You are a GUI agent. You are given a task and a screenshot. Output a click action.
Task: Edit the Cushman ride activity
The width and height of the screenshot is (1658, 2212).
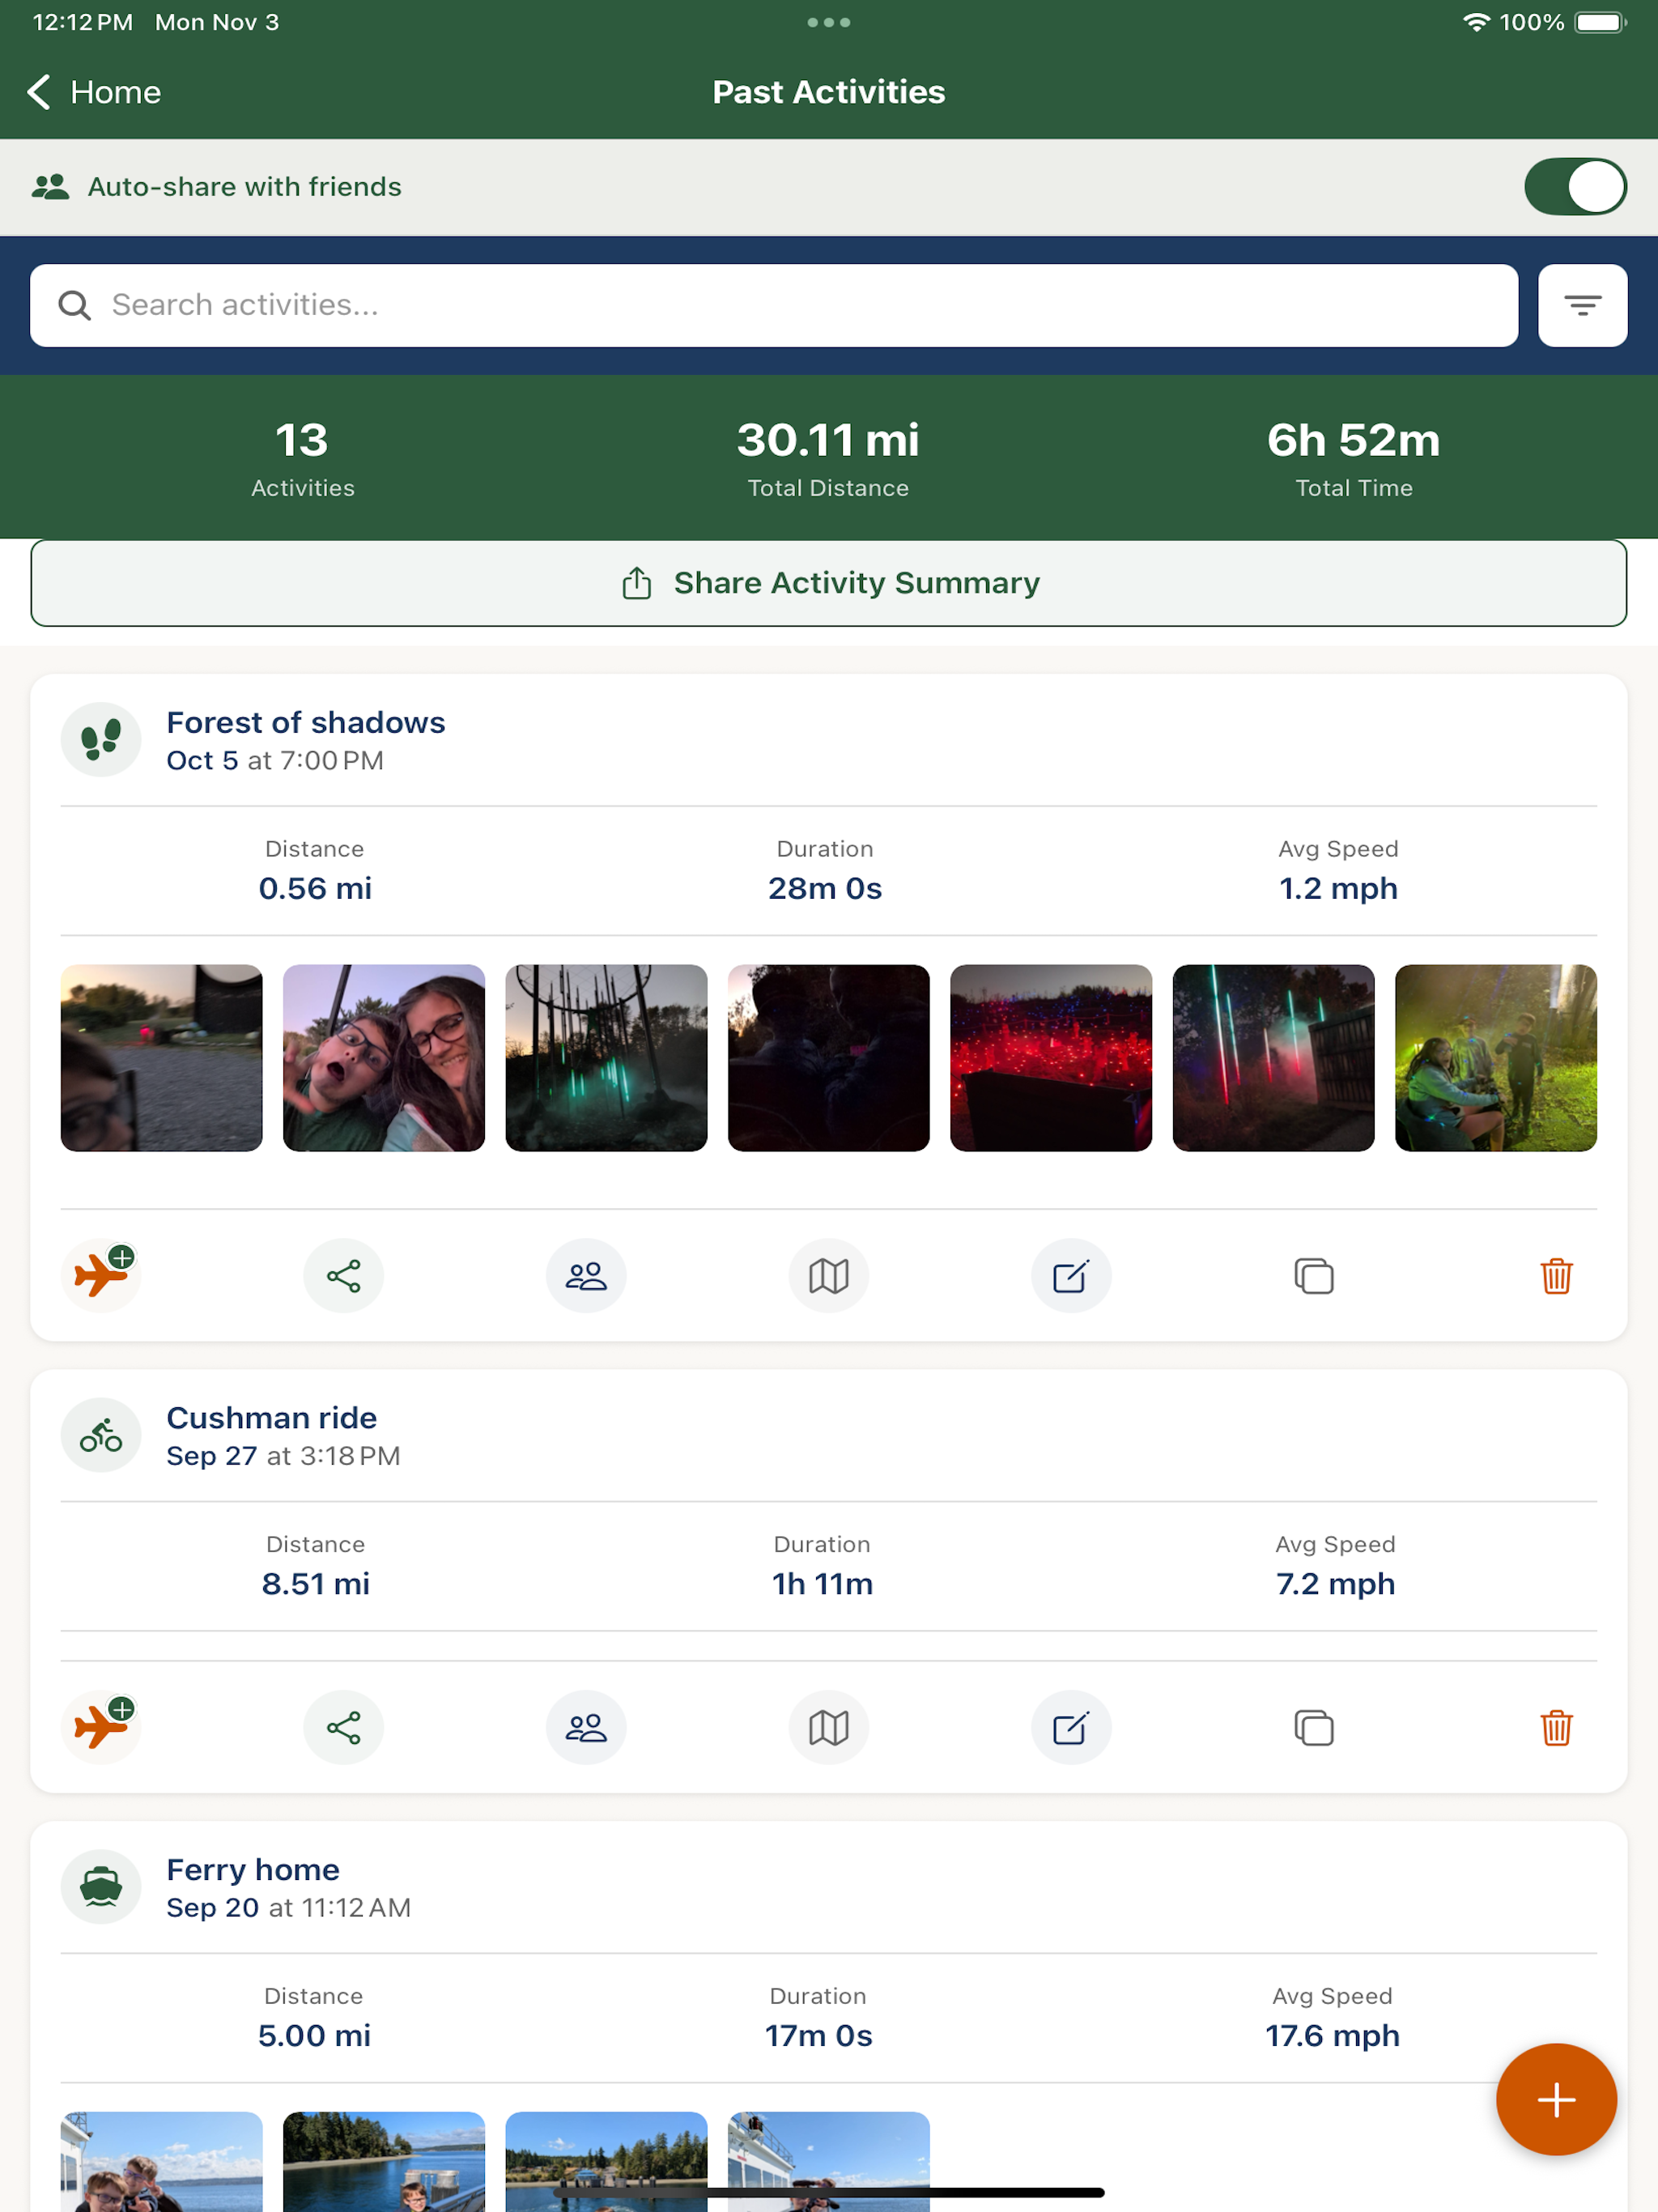[1071, 1728]
